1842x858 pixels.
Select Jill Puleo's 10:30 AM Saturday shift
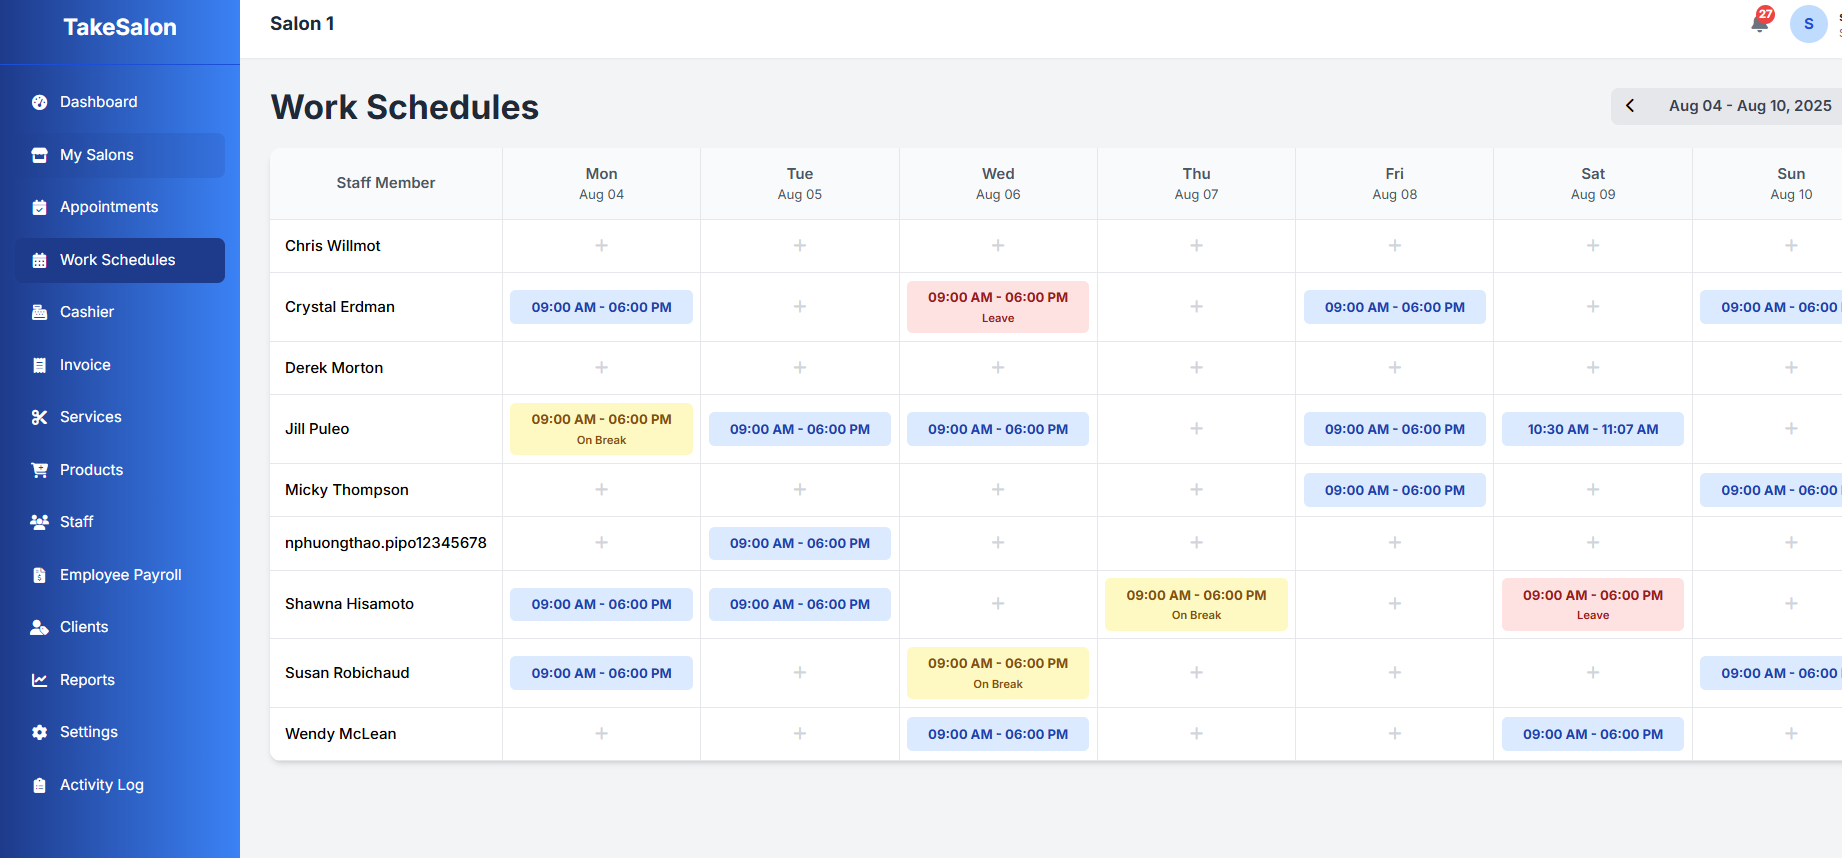tap(1592, 429)
